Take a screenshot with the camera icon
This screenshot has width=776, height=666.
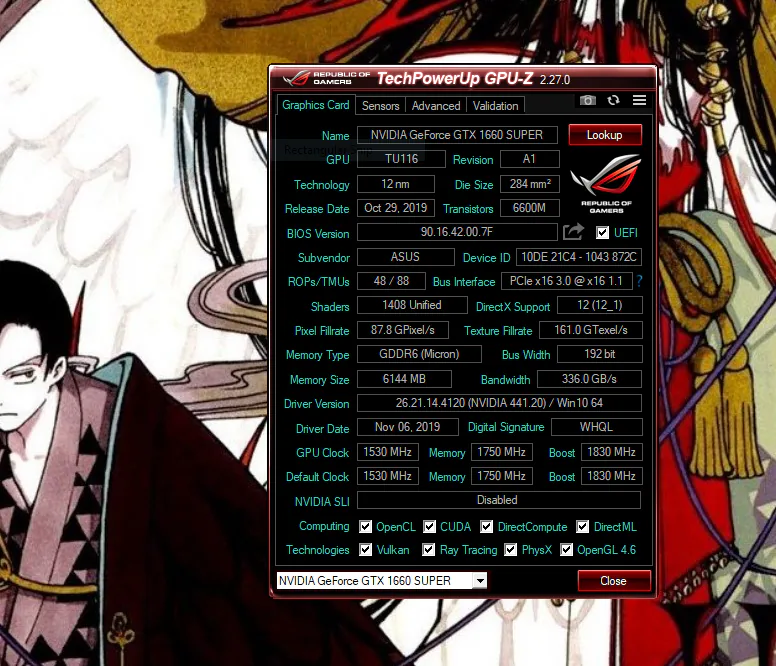click(587, 100)
